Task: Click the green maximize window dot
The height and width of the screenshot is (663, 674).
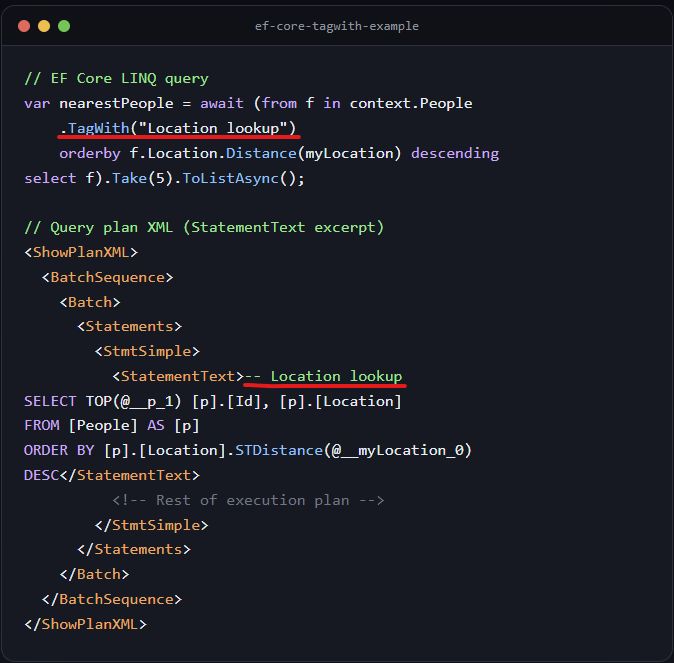Action: pos(64,26)
